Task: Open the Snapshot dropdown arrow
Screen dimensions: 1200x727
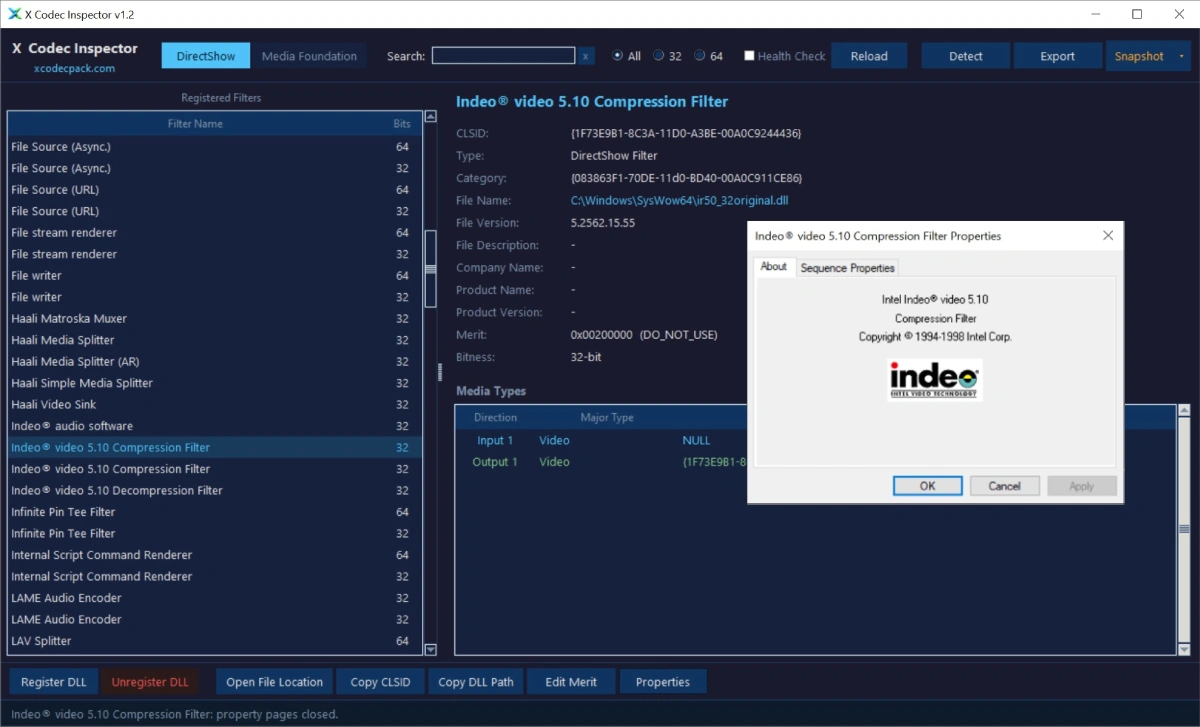Action: 1182,56
